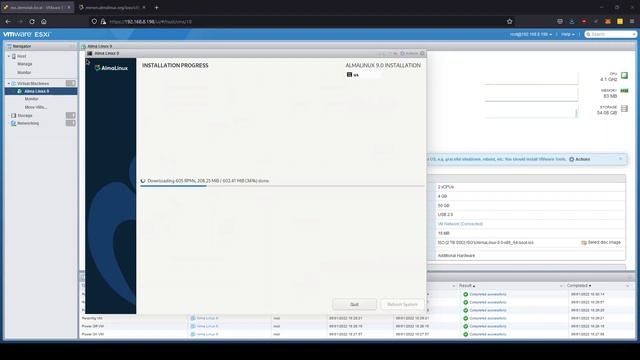Click Additional Hardware row

[456, 256]
